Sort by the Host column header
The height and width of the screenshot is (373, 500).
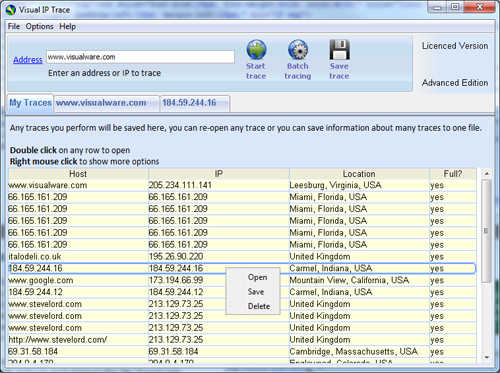(x=78, y=174)
